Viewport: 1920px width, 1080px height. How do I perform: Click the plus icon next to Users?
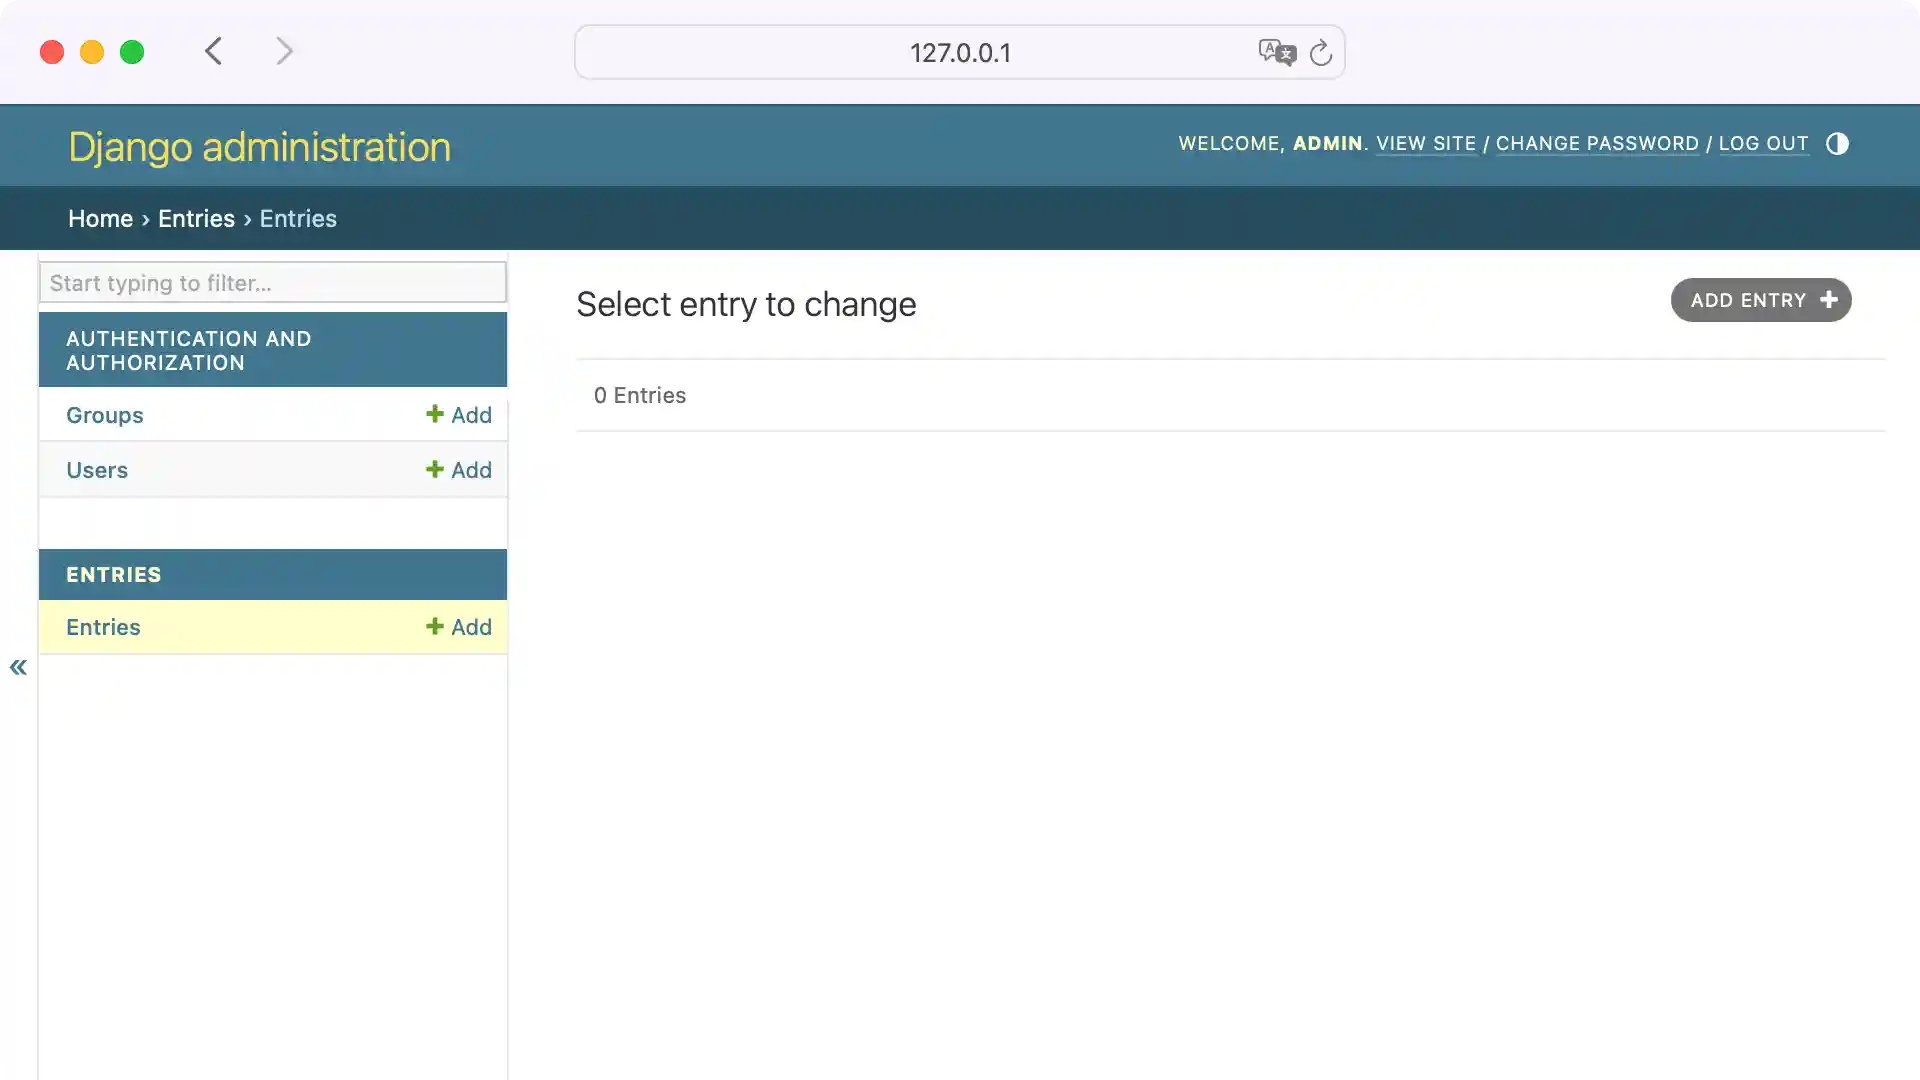click(433, 468)
